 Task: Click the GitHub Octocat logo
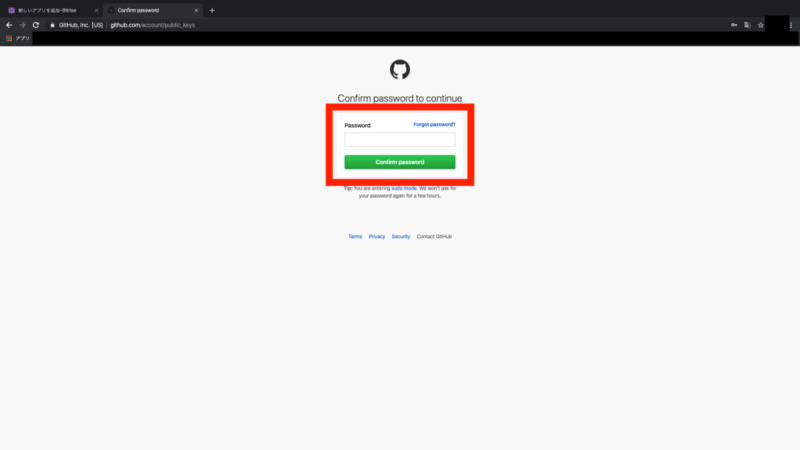pos(400,69)
